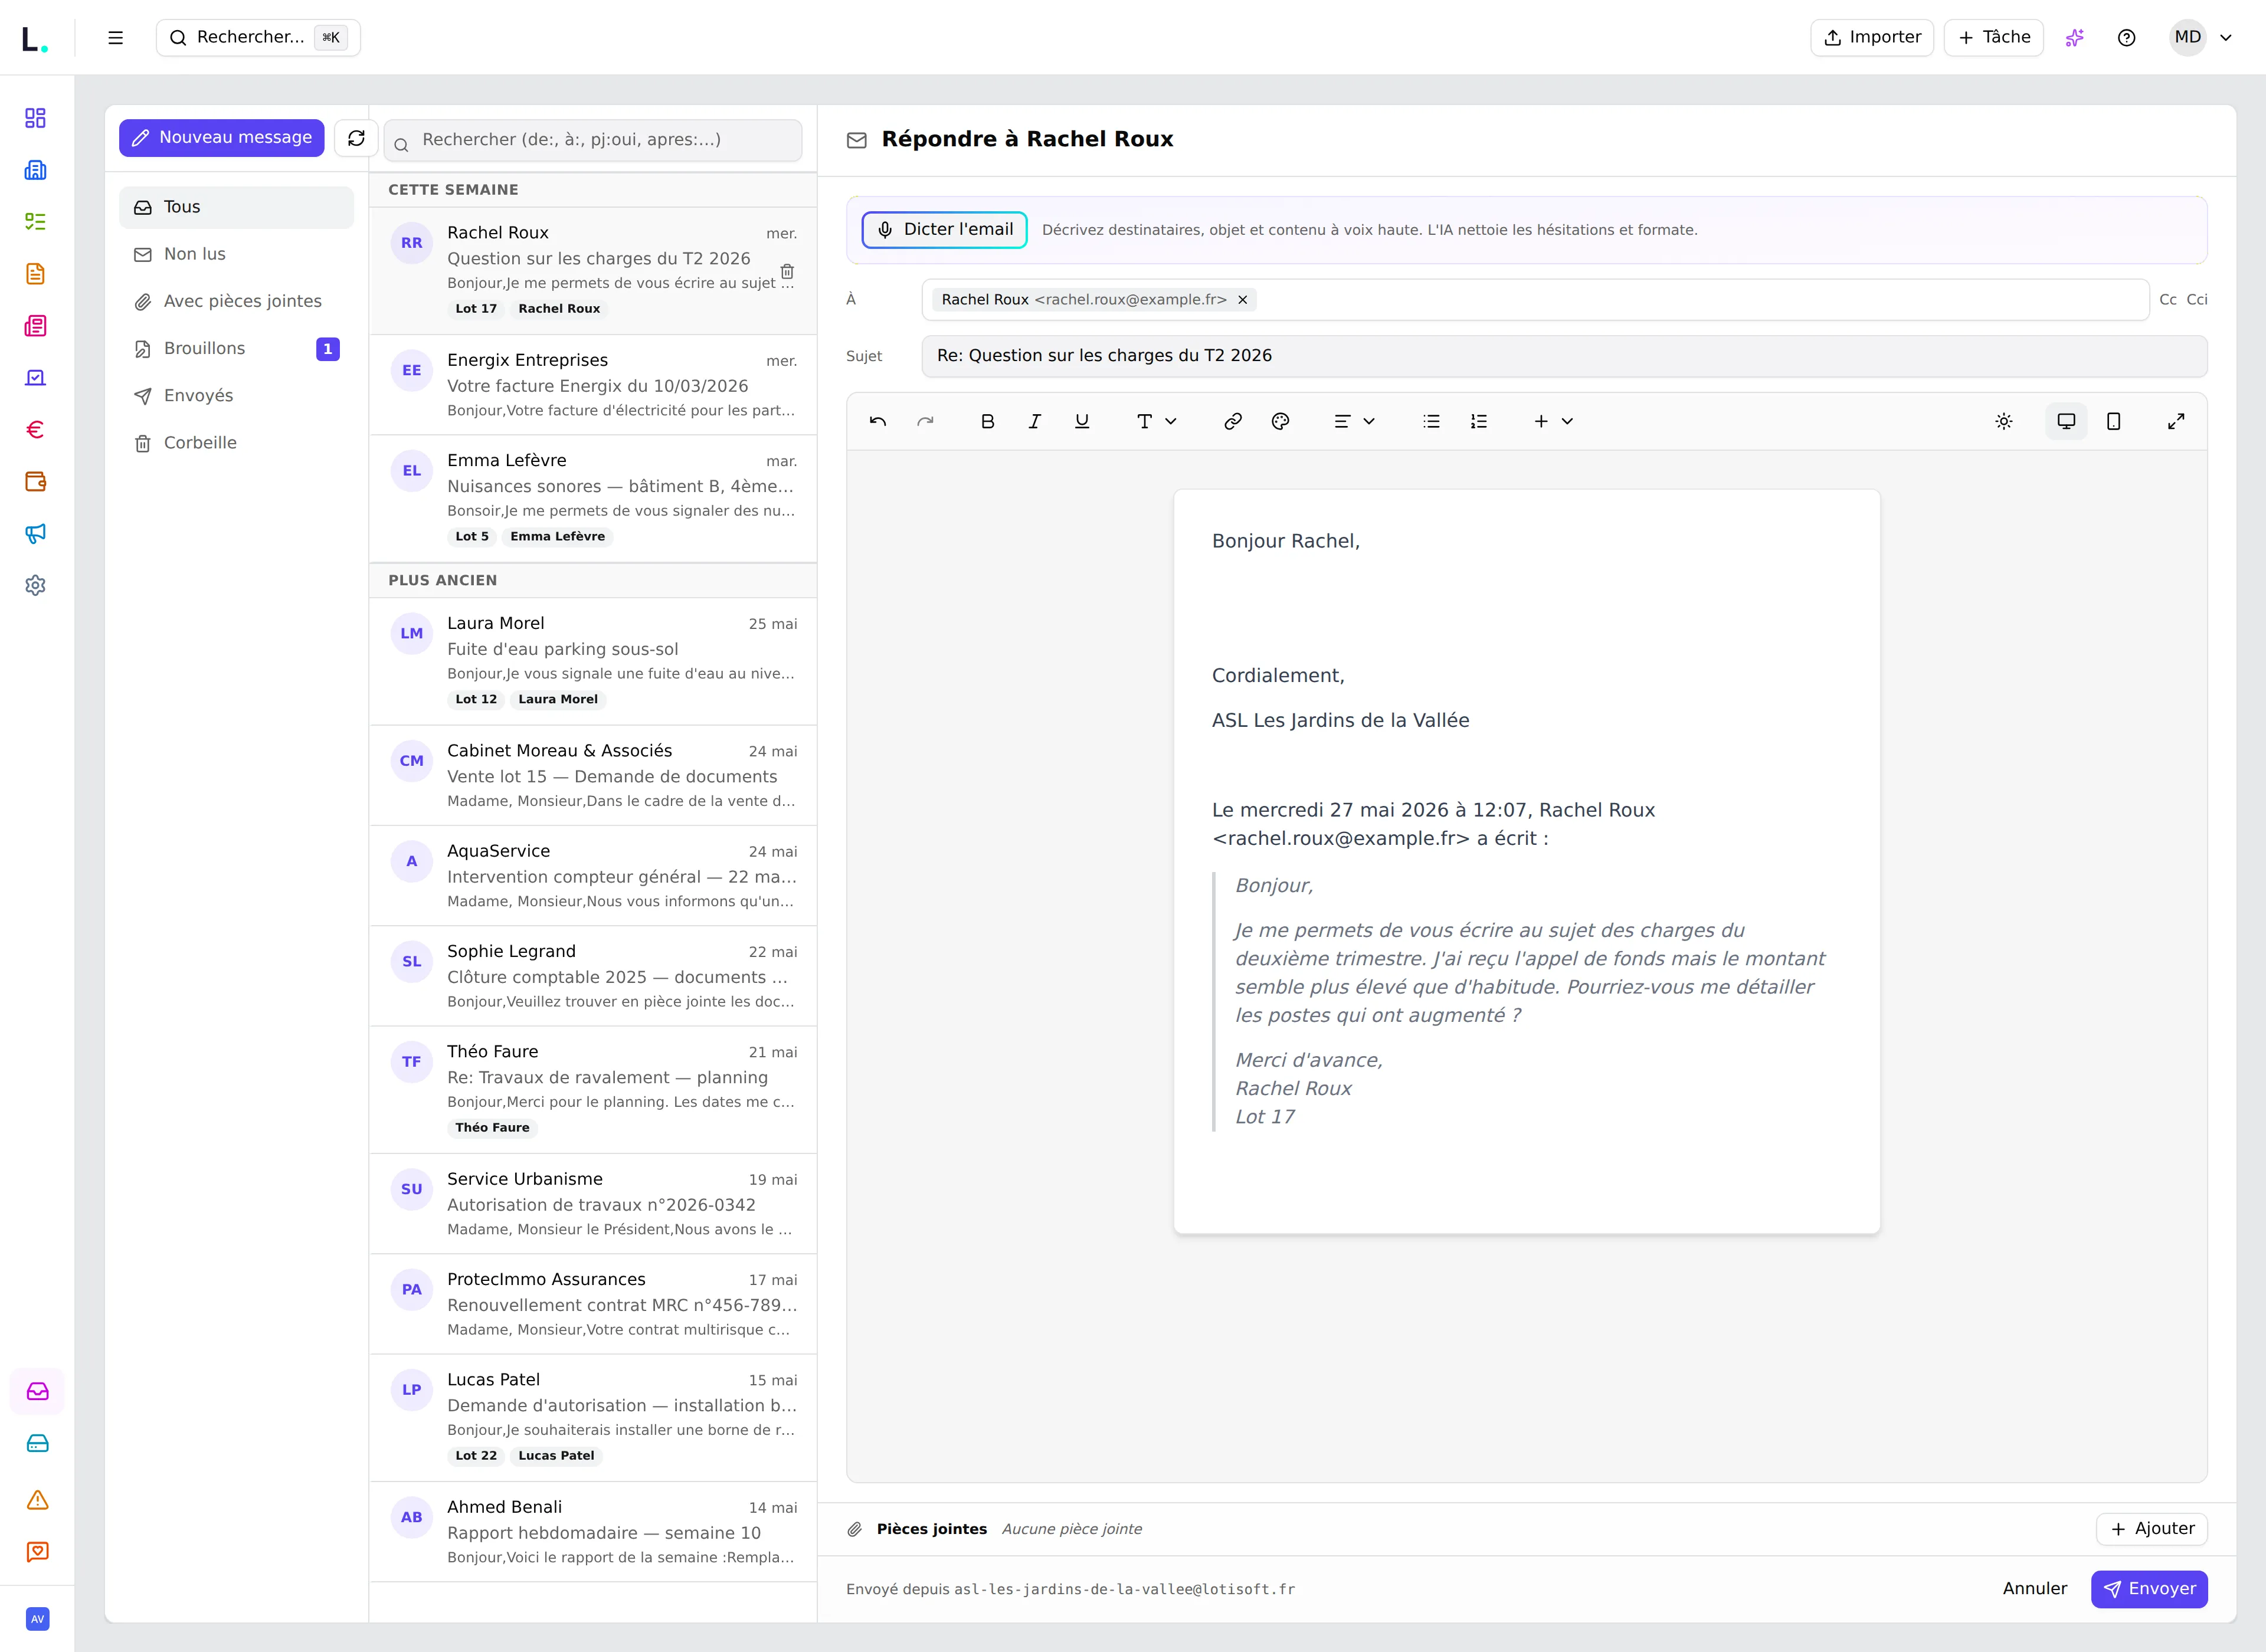Open the documents icon in sidebar

(36, 274)
